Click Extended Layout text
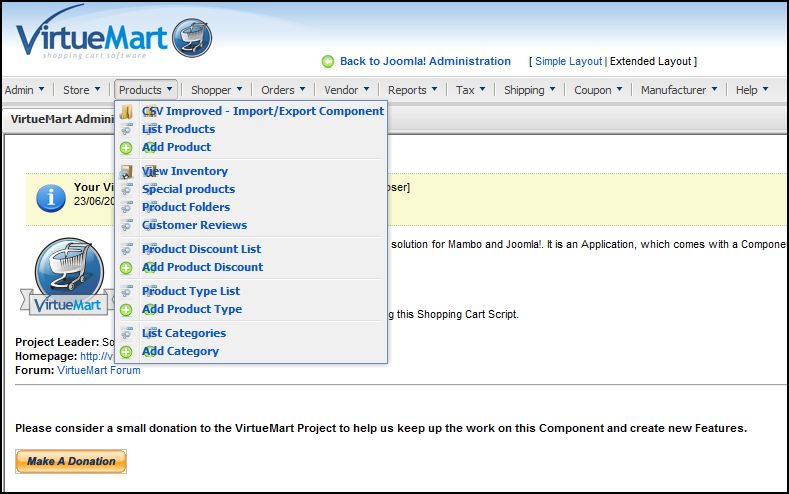This screenshot has height=494, width=789. point(651,61)
